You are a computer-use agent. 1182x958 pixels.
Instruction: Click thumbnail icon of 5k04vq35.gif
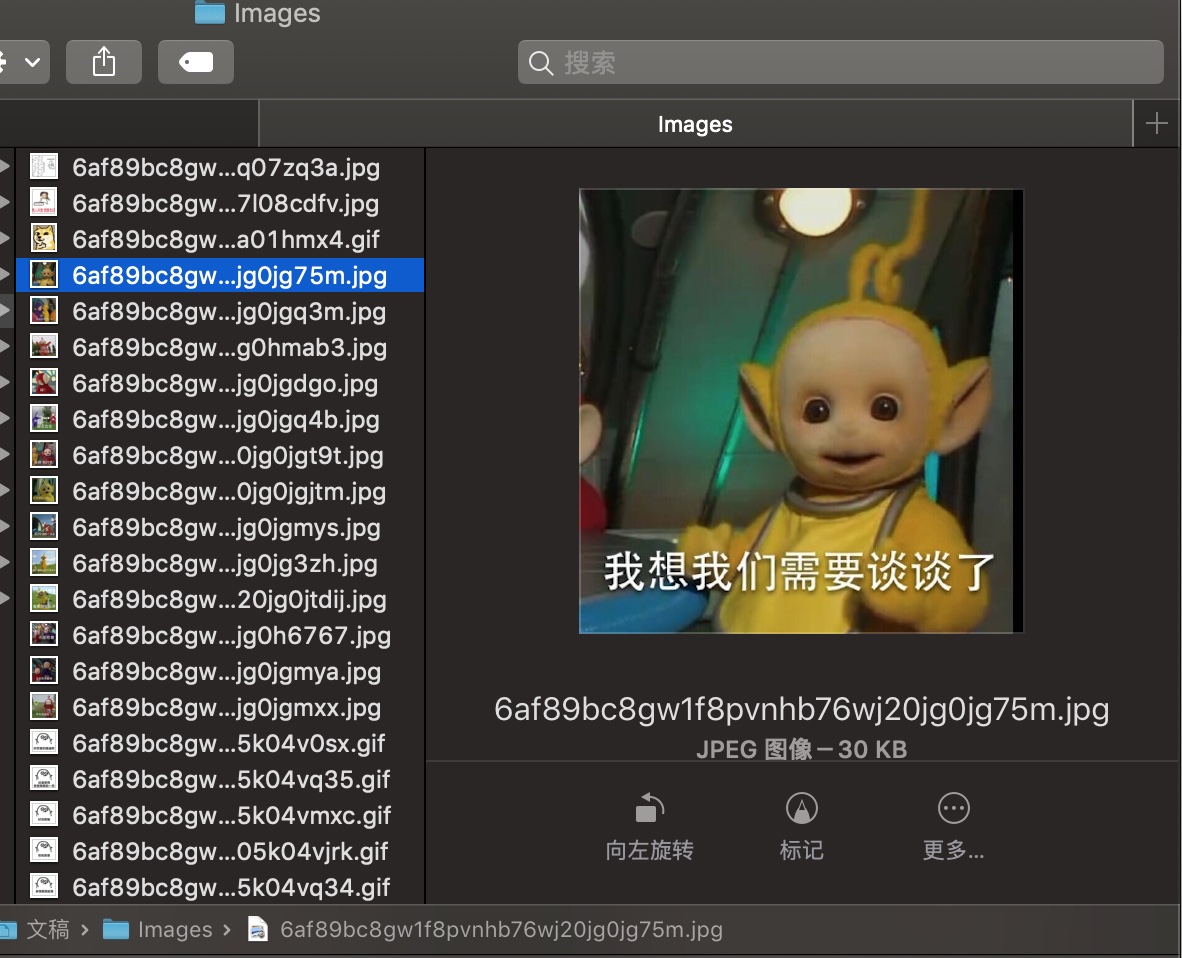(x=44, y=779)
